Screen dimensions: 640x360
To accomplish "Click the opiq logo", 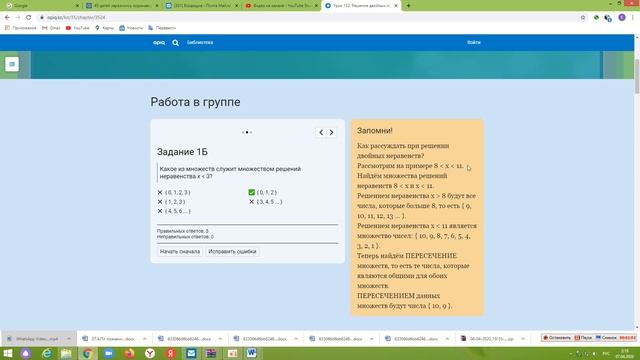I will point(159,42).
